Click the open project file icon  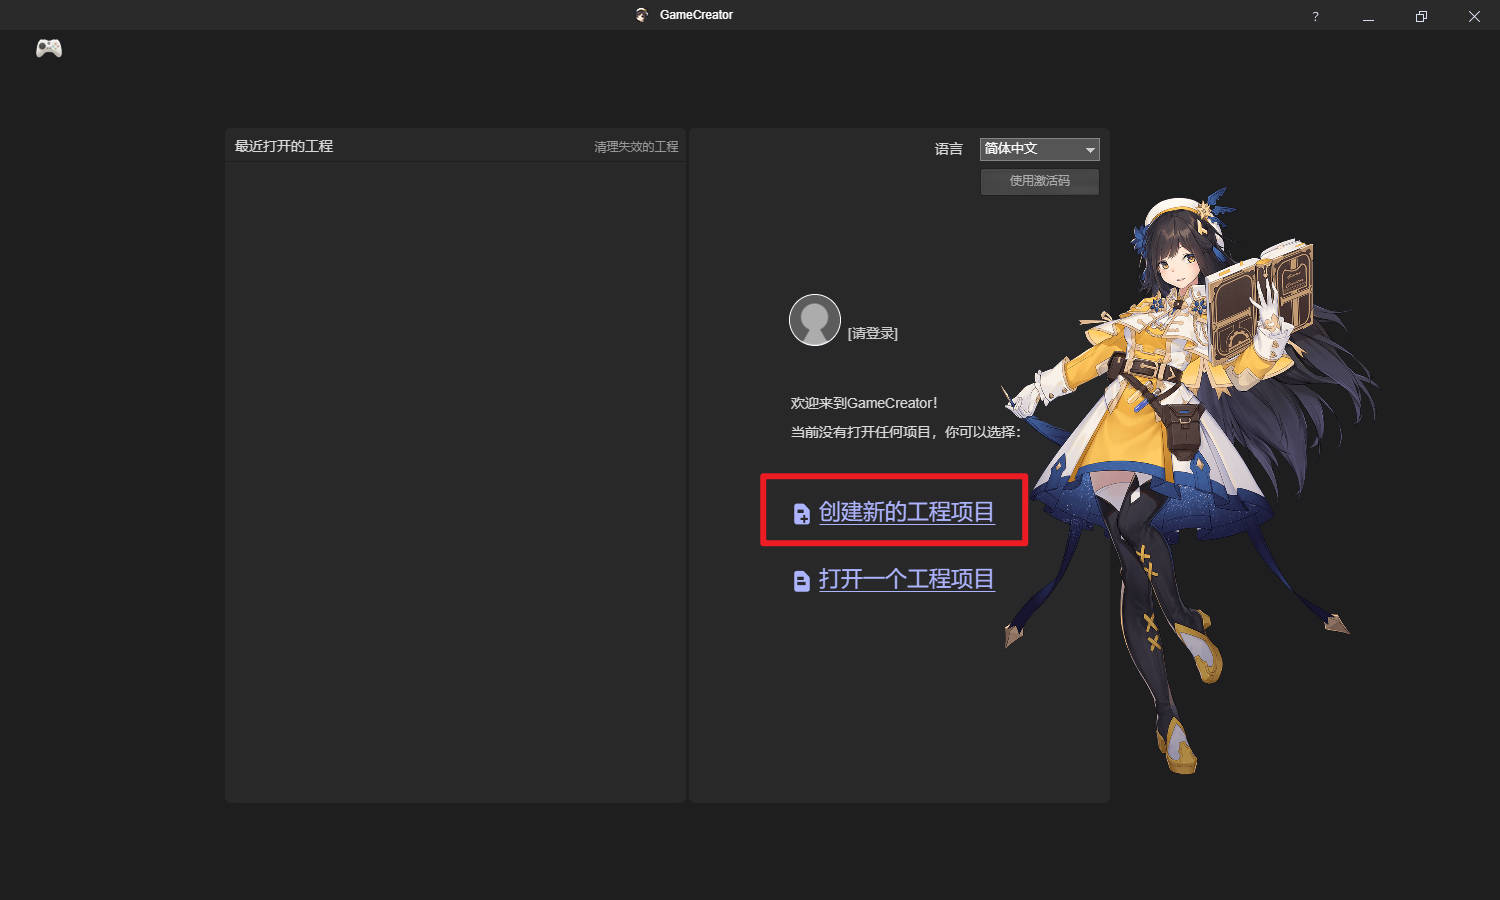tap(802, 581)
